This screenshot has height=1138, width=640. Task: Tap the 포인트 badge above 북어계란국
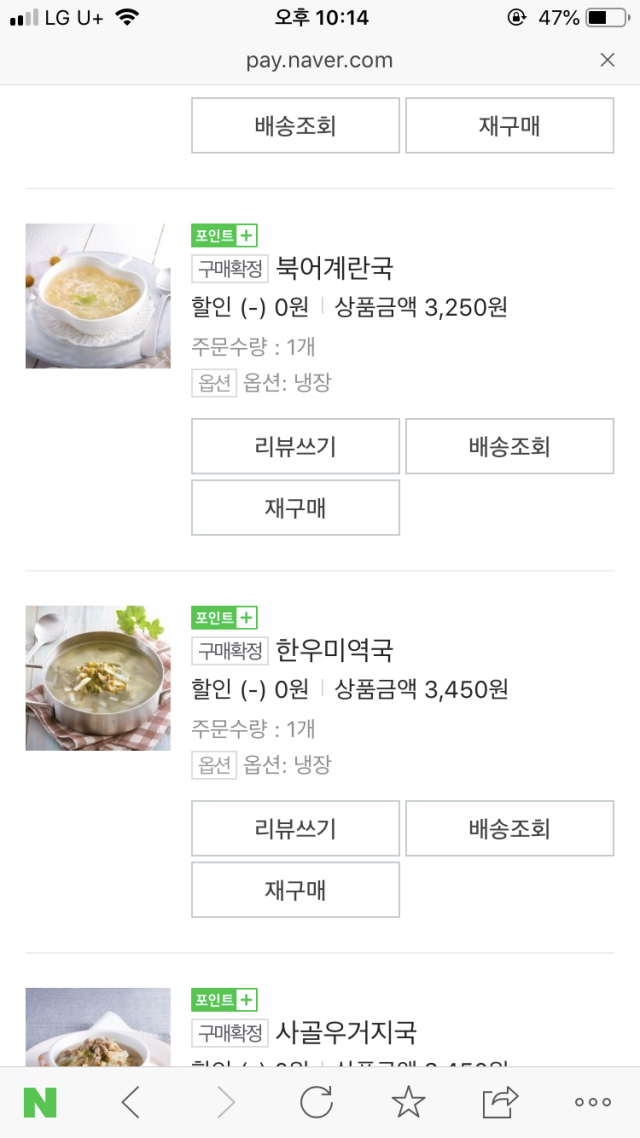224,235
